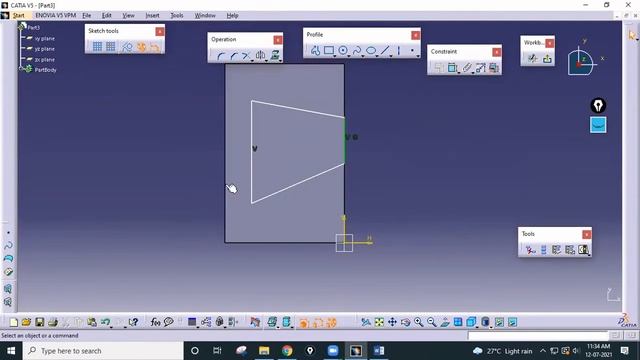This screenshot has width=640, height=360.
Task: Activate the Rotate view icon
Action: coord(405,322)
